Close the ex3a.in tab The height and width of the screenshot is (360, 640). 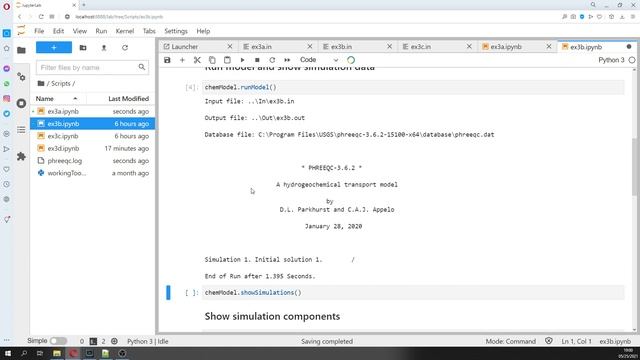point(310,47)
